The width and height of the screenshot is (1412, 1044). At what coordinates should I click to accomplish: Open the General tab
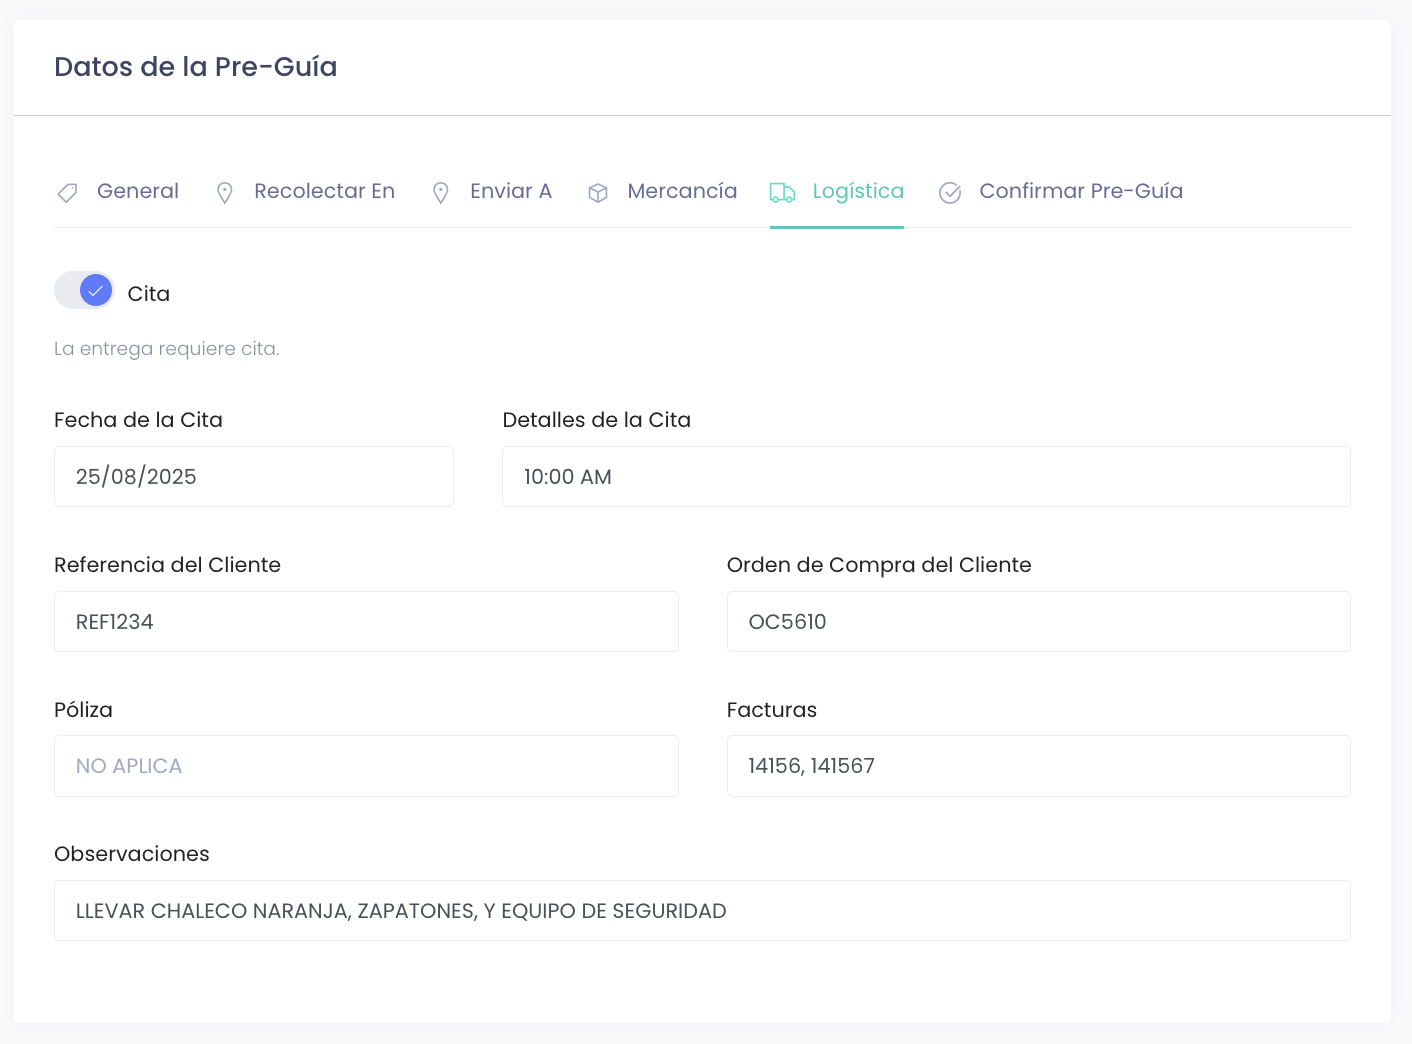[138, 191]
